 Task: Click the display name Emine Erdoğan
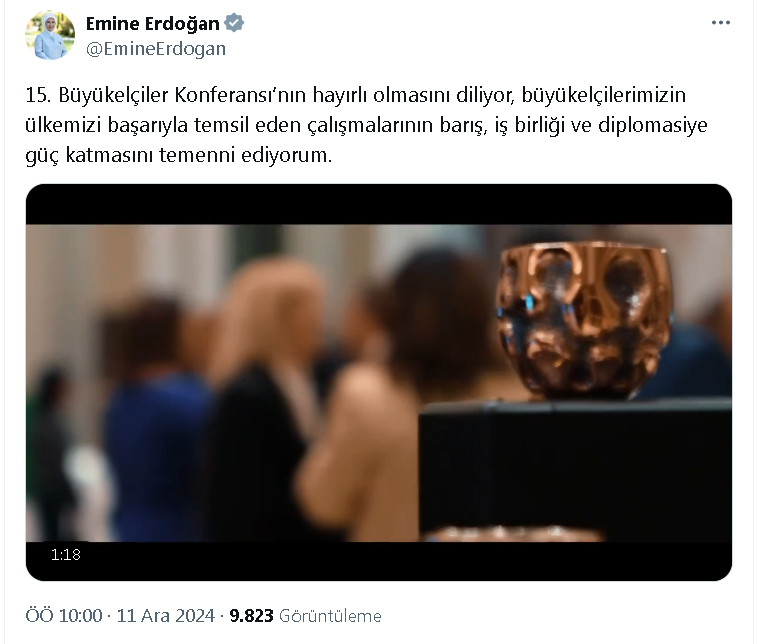pyautogui.click(x=152, y=23)
